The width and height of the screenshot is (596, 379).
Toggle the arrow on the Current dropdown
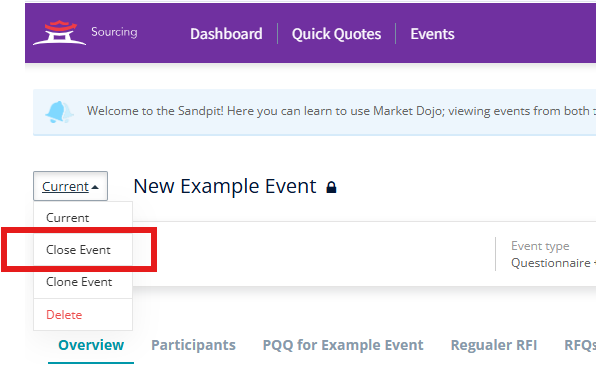point(95,187)
